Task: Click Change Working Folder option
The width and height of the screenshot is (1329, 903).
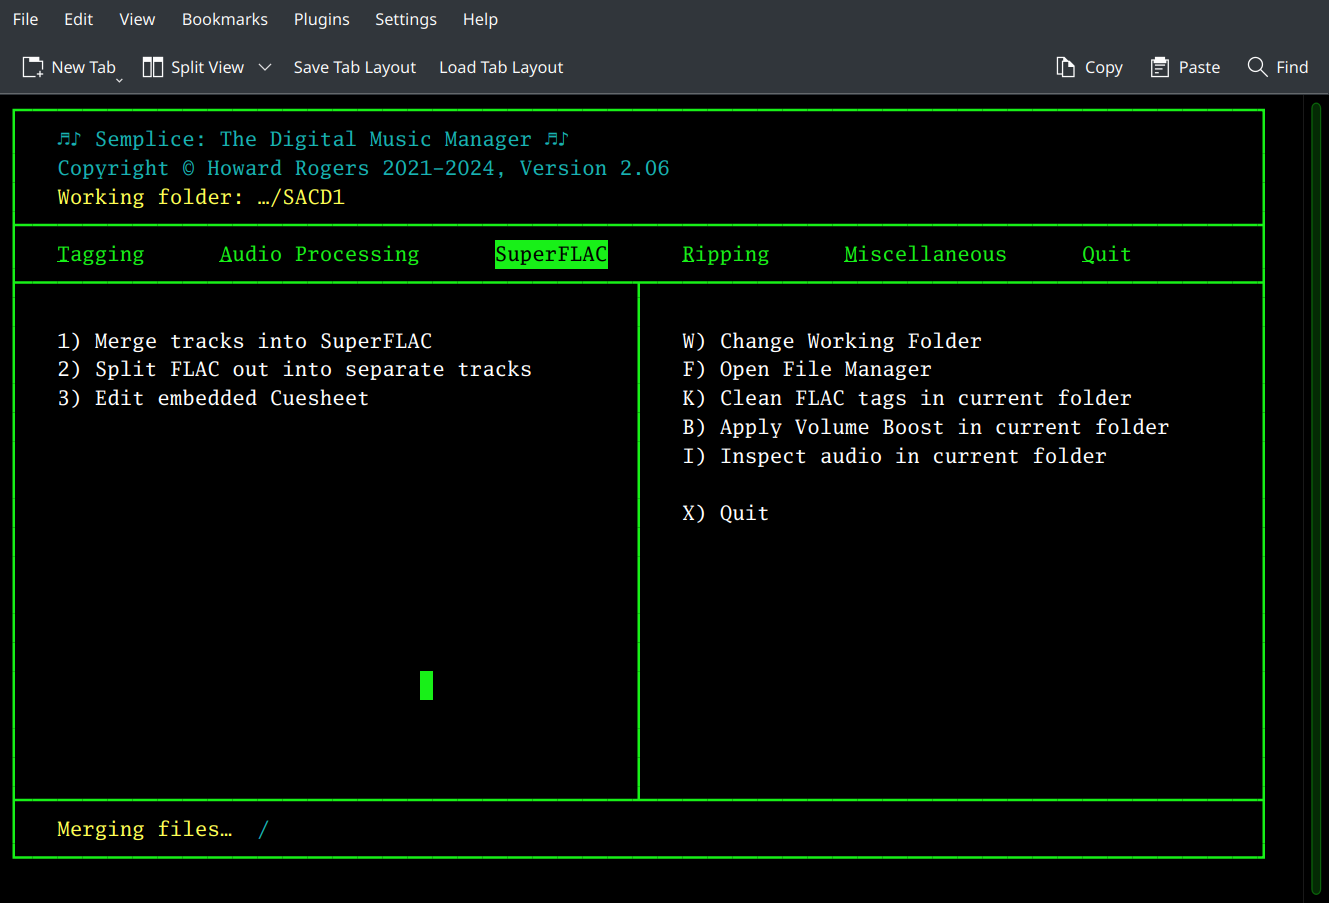Action: (832, 341)
